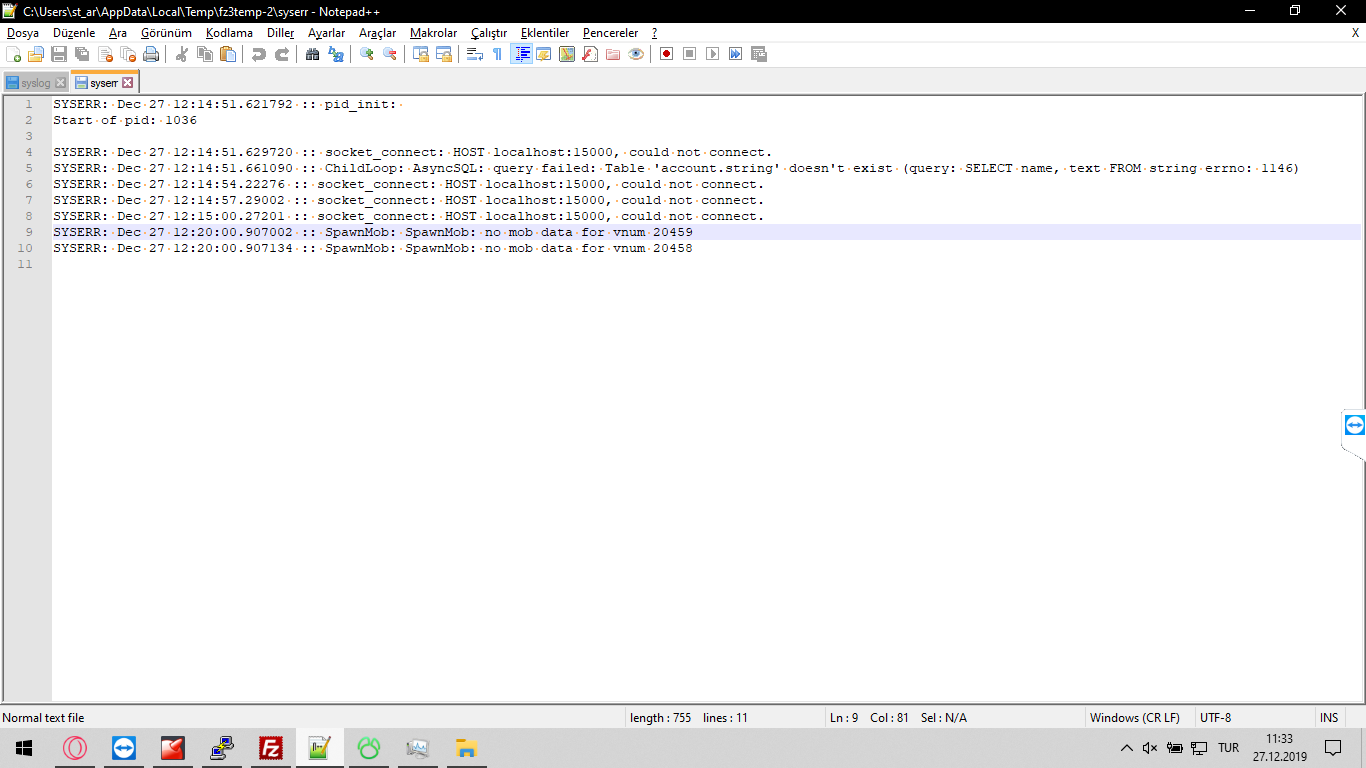Toggle the indent guide toolbar button
The image size is (1366, 768).
(521, 54)
